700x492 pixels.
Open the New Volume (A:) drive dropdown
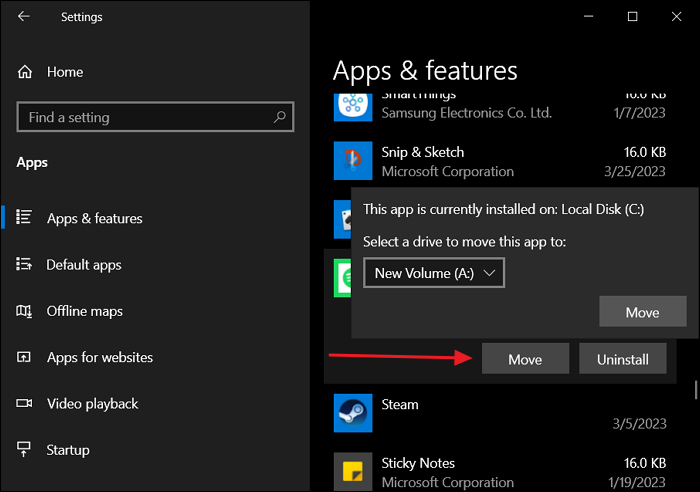coord(434,272)
